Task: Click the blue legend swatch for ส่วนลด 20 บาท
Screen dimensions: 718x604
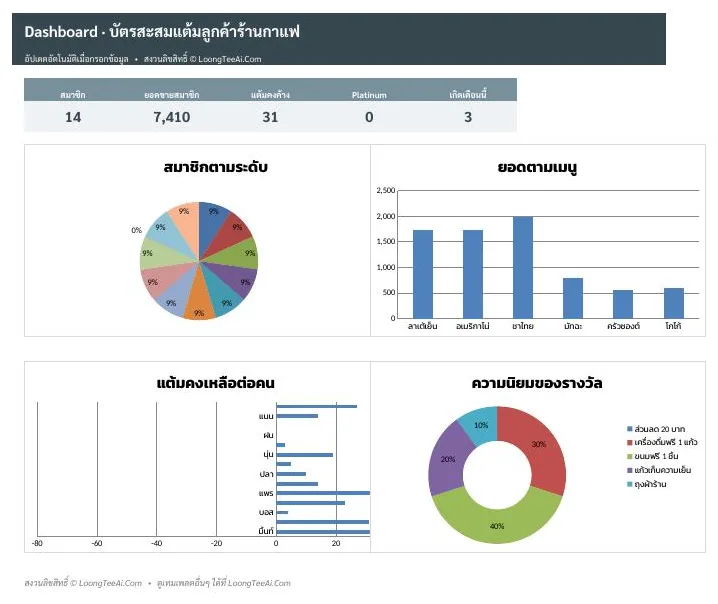Action: (x=630, y=429)
